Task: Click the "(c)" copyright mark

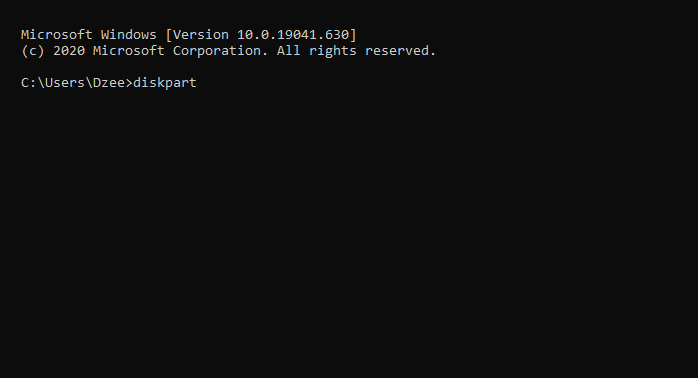Action: point(33,51)
